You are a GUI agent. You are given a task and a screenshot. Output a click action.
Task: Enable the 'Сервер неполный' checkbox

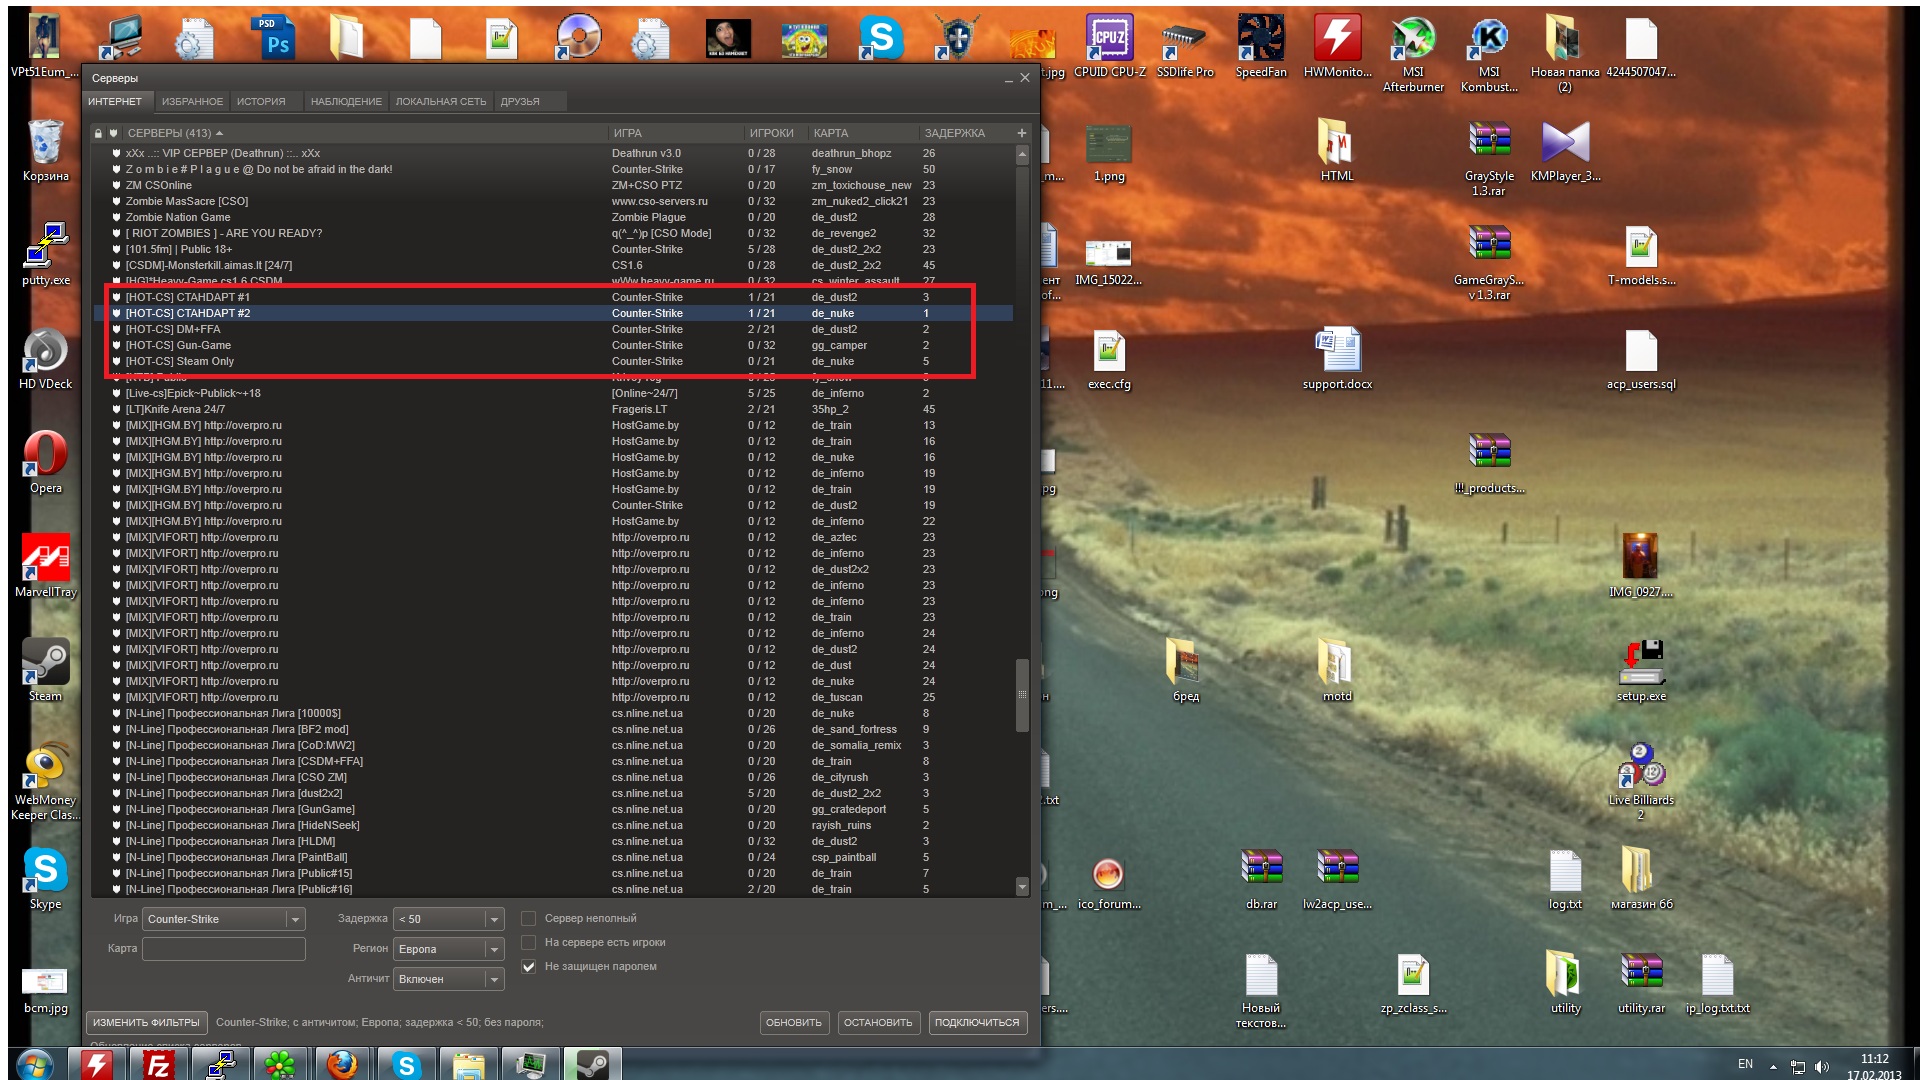coord(529,918)
